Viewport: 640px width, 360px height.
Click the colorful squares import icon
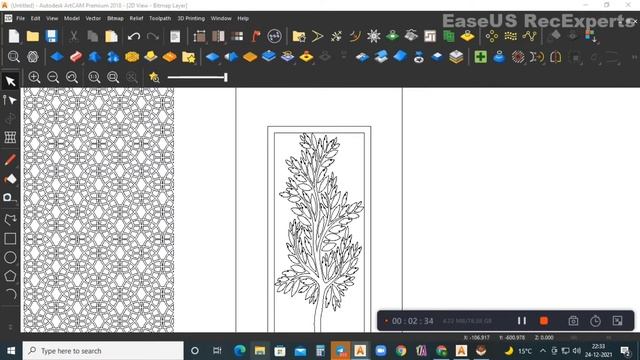[591, 36]
